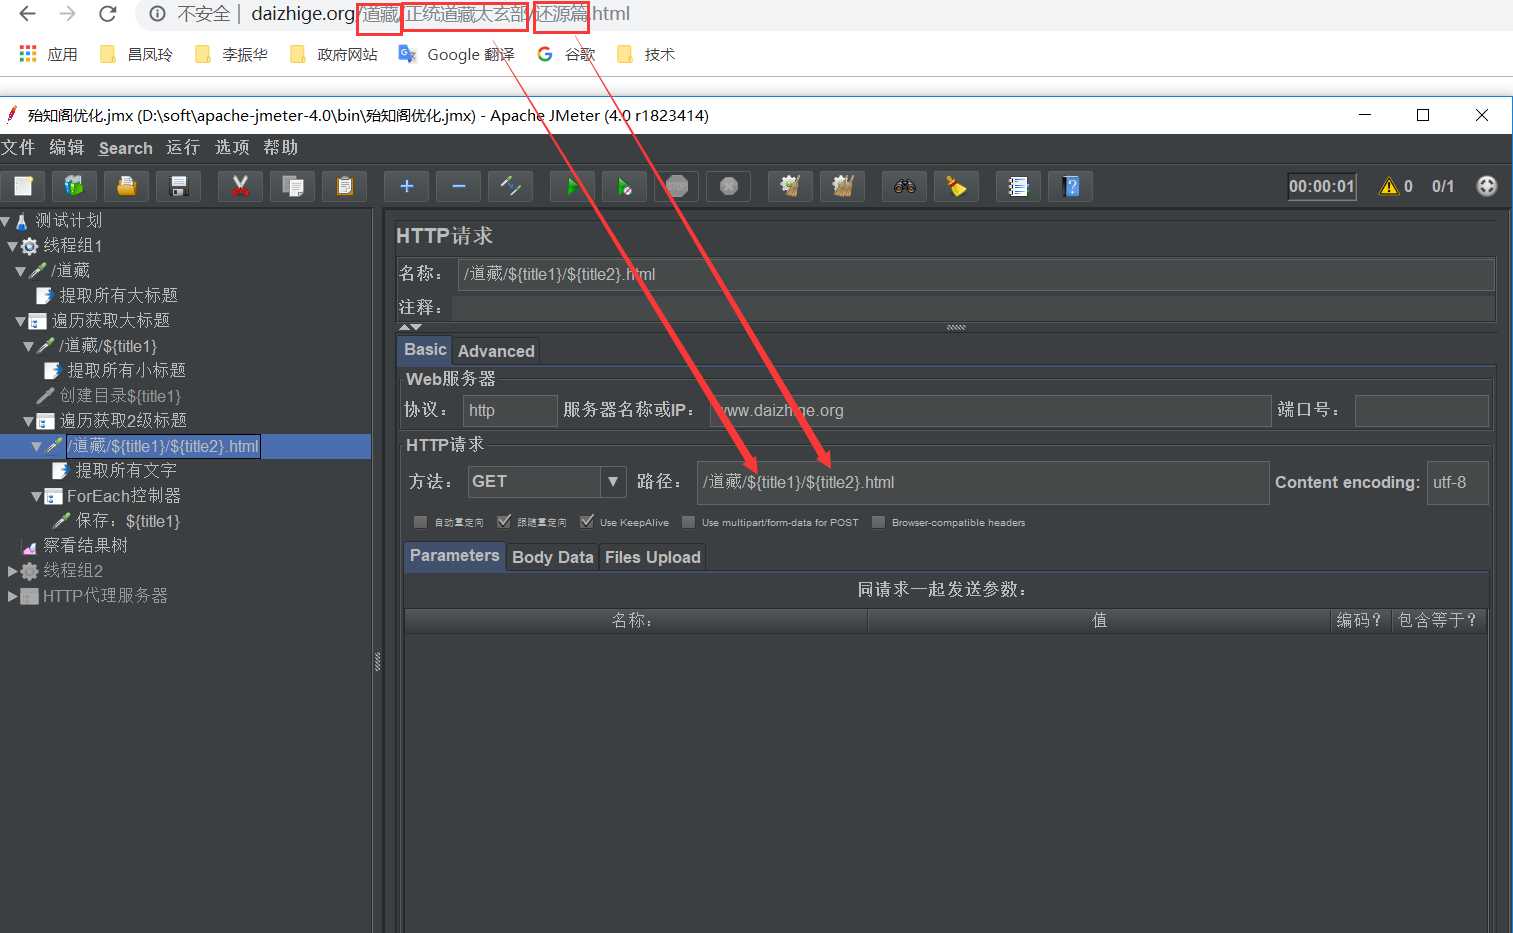This screenshot has height=933, width=1513.
Task: Open the 运行 menu
Action: 183,148
